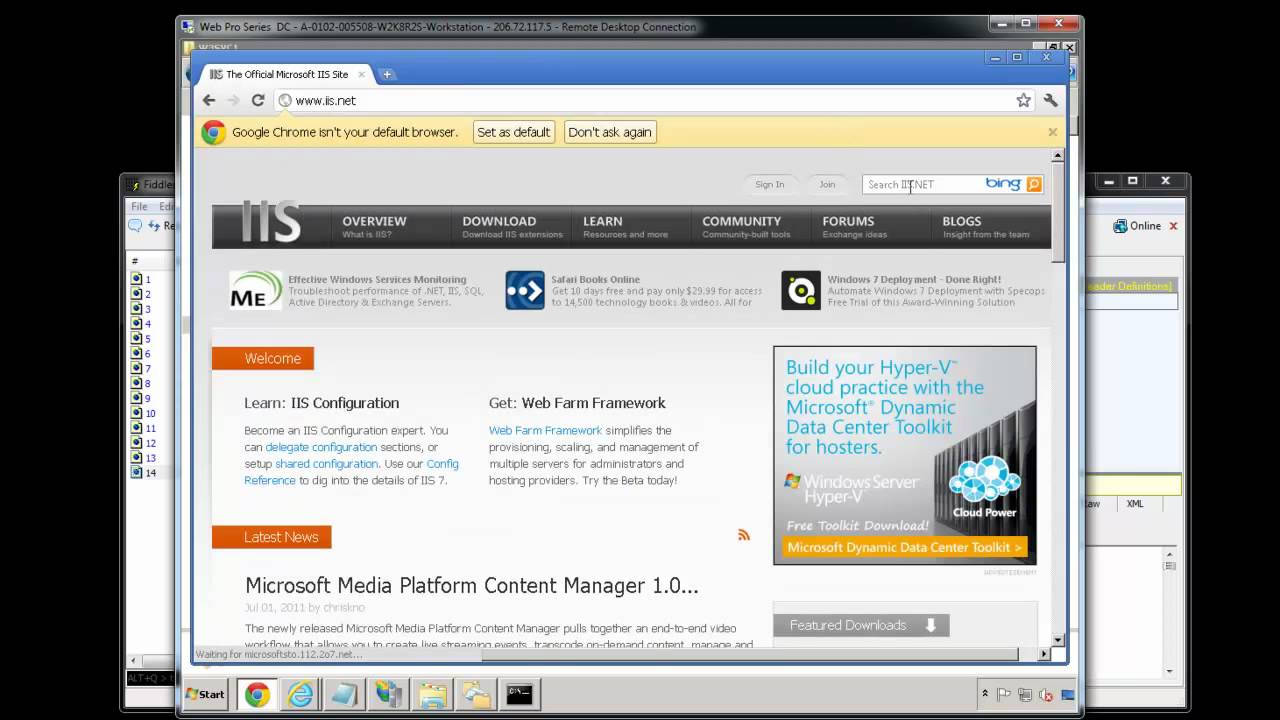
Task: Open the FORUMS navigation menu
Action: 854,226
